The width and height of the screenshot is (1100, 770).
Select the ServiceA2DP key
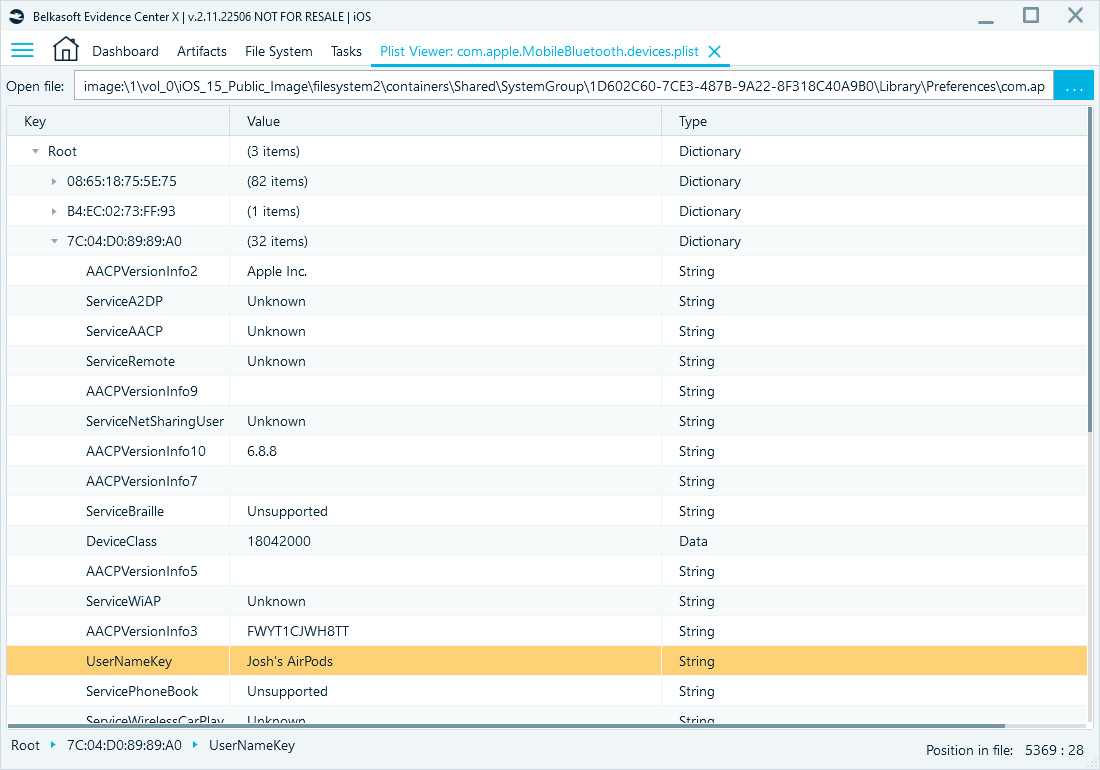pyautogui.click(x=124, y=302)
